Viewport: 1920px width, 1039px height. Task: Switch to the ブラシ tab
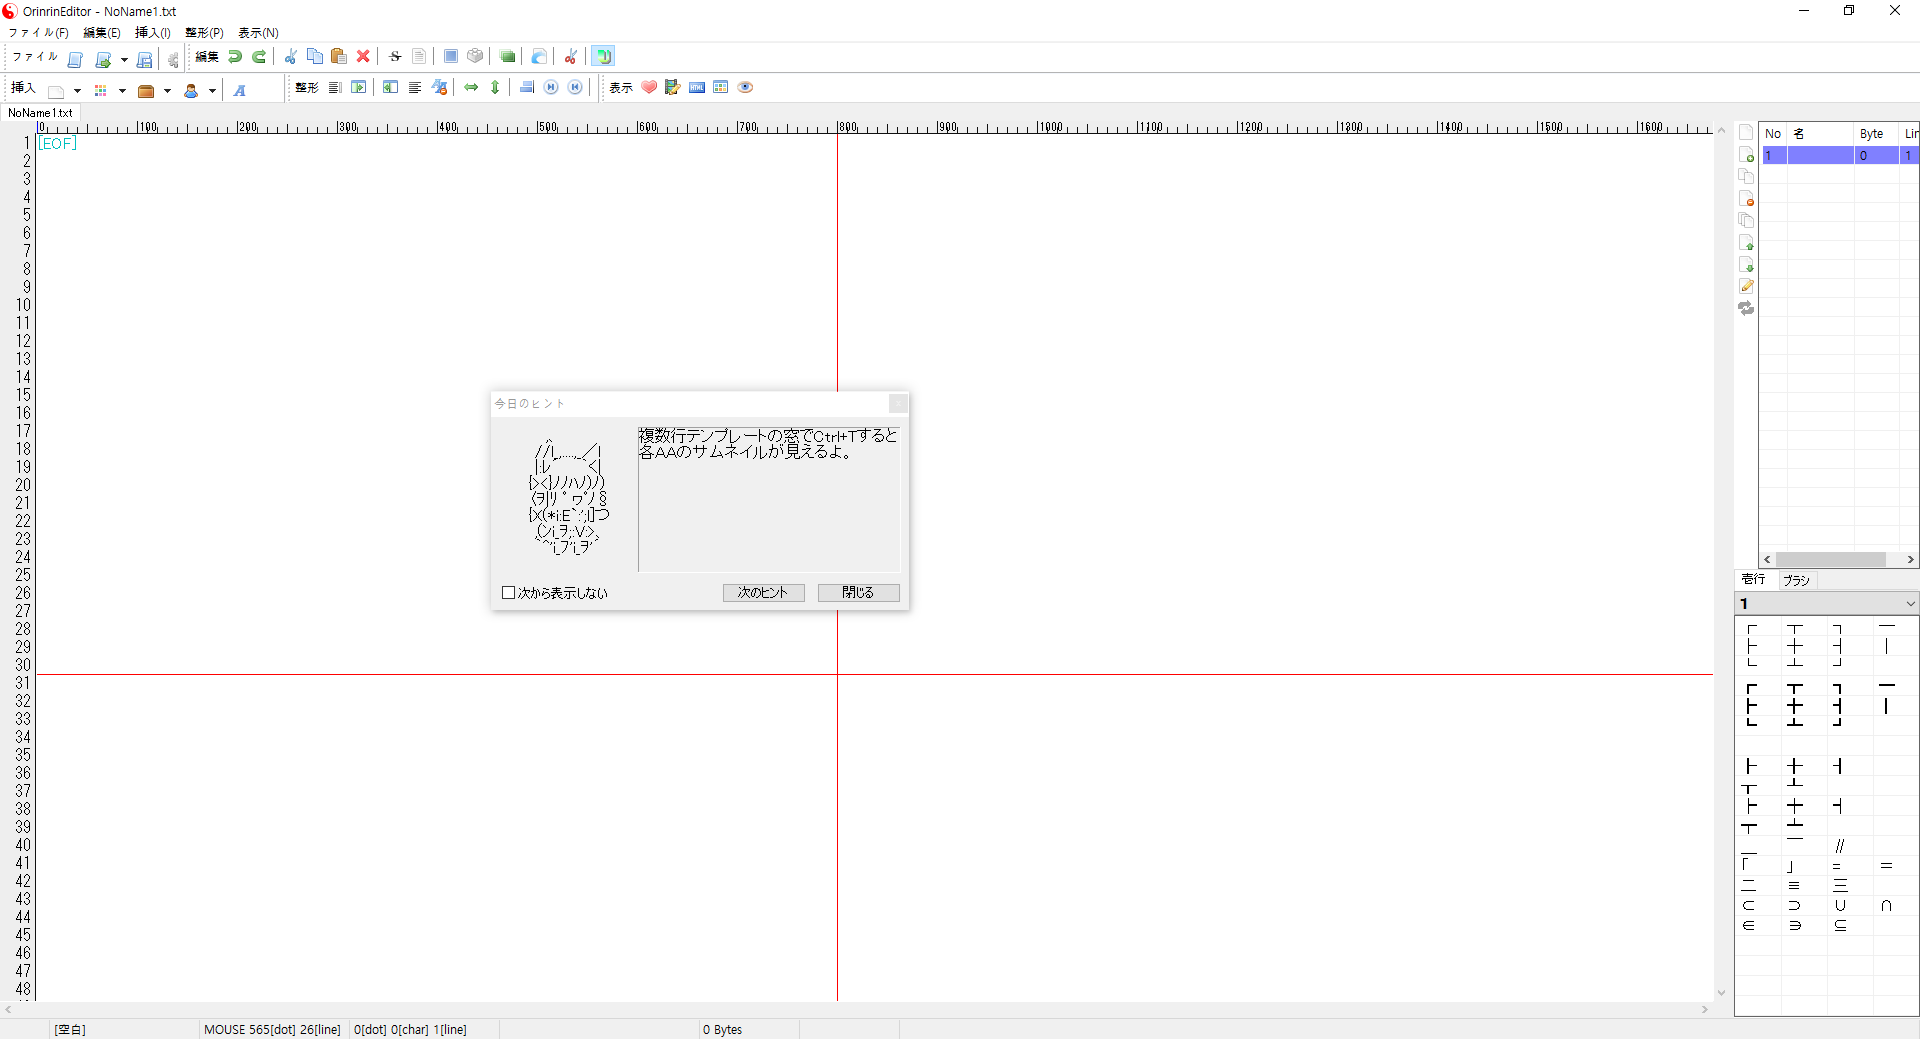pyautogui.click(x=1796, y=580)
